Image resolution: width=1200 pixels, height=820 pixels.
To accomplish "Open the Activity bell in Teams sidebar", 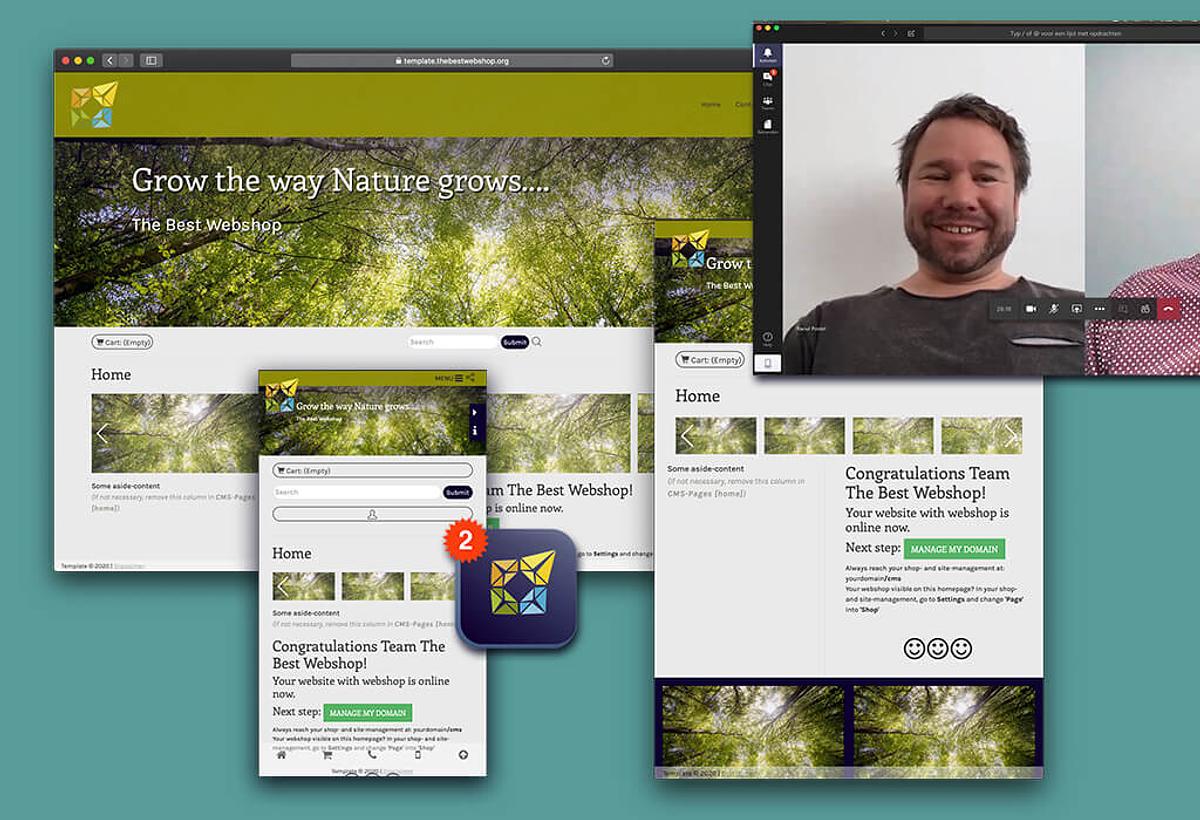I will [767, 54].
